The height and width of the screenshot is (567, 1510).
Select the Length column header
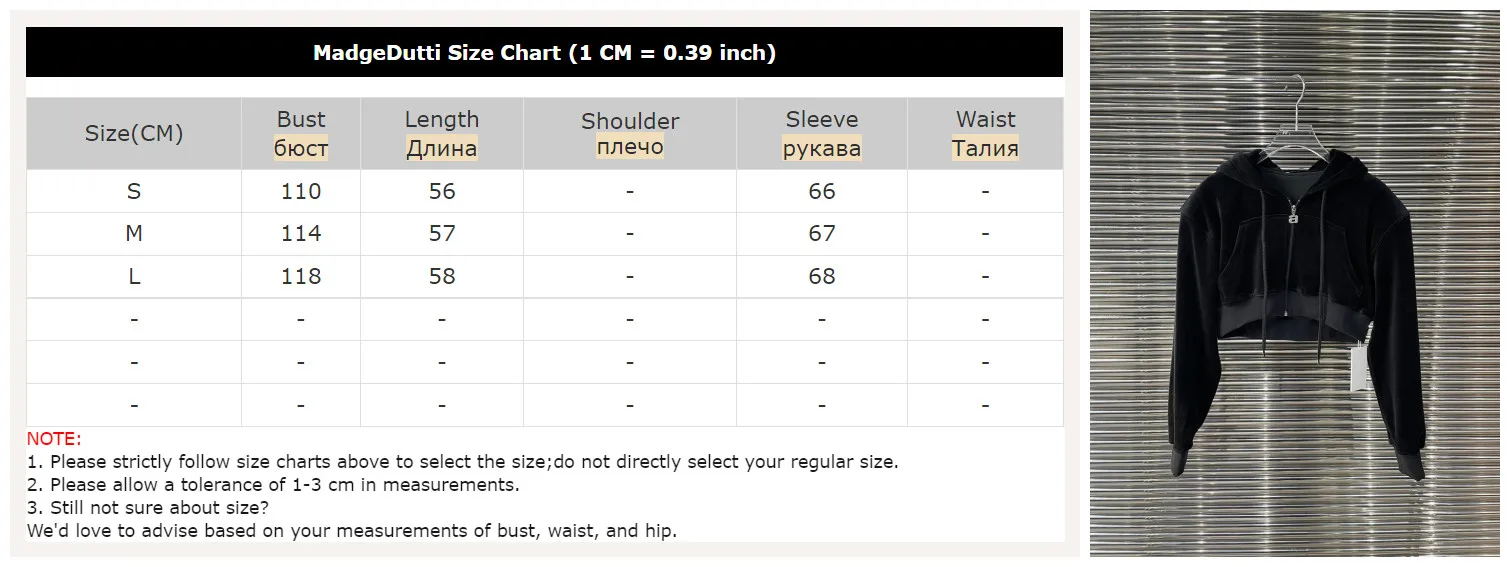[442, 134]
